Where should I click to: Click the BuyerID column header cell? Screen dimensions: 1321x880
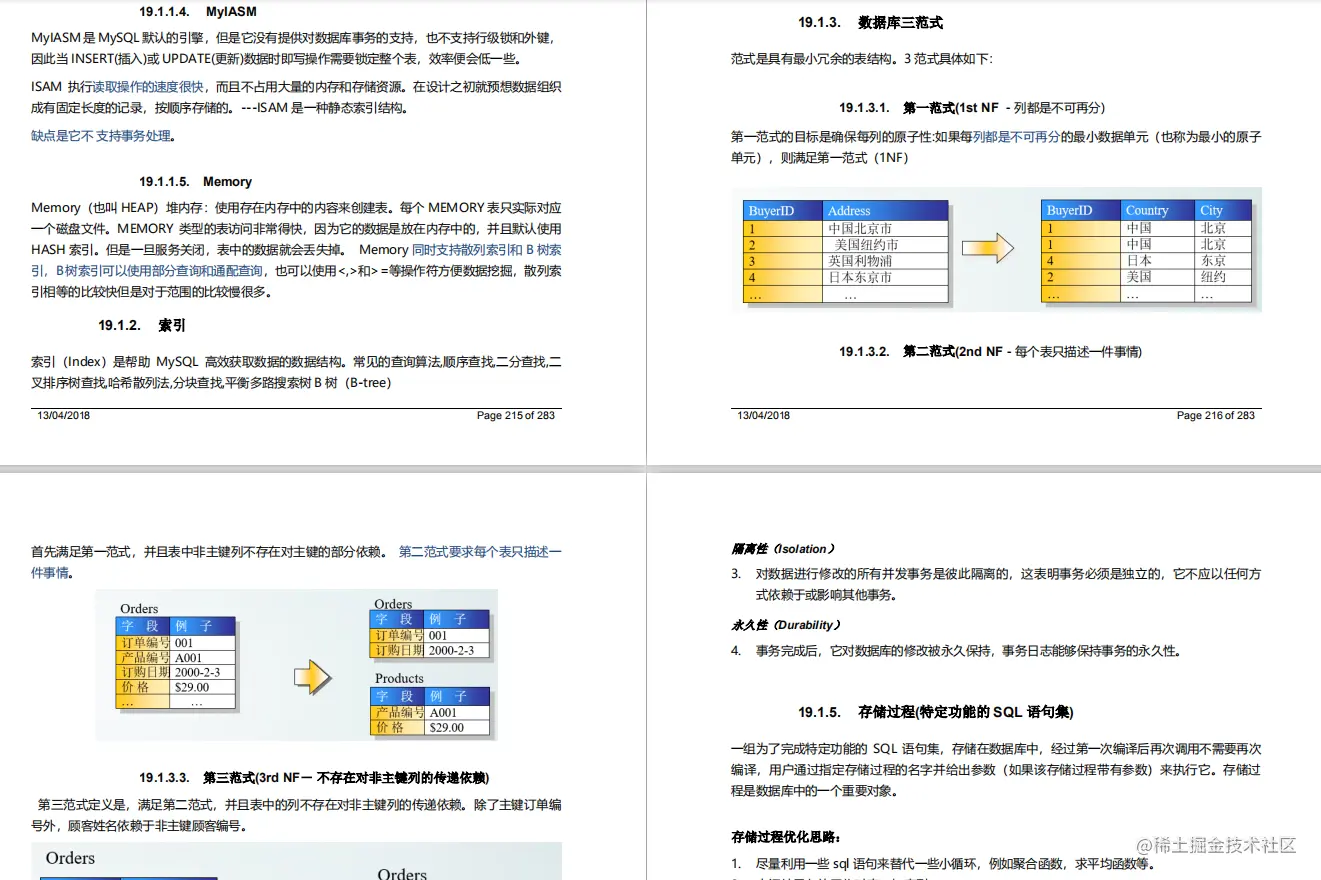pyautogui.click(x=770, y=210)
